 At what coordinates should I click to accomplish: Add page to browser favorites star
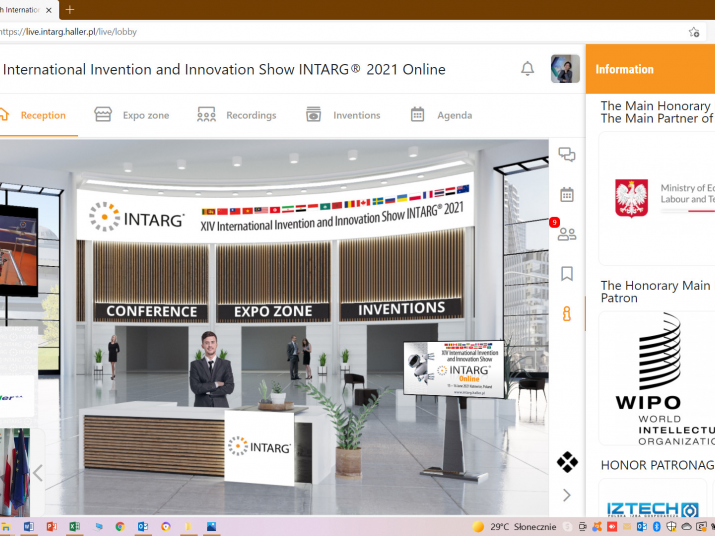pyautogui.click(x=694, y=32)
